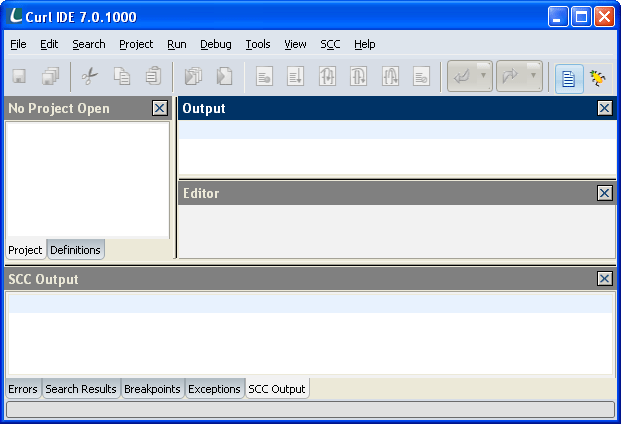Open the forward navigation history dropdown arrow
The width and height of the screenshot is (621, 424).
534,76
